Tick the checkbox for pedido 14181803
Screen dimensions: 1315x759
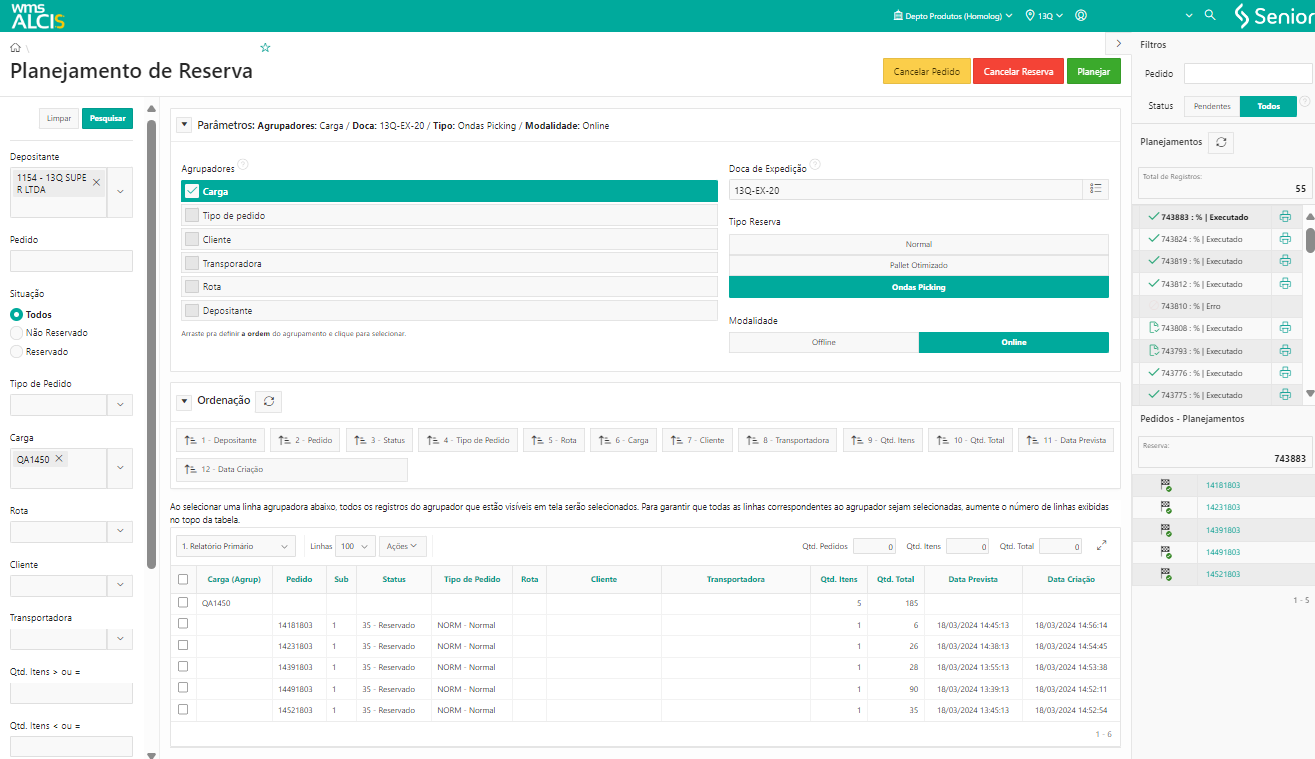click(183, 624)
